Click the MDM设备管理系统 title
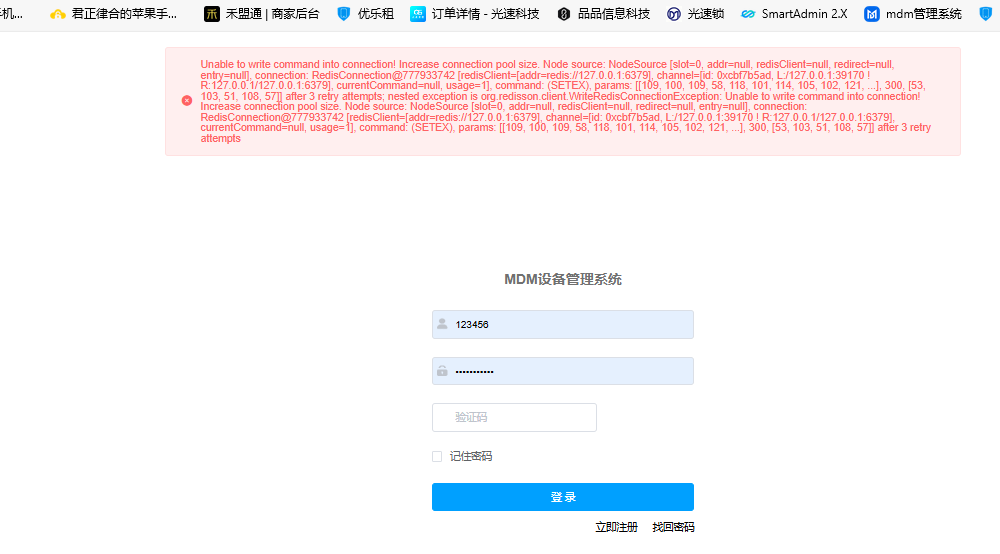This screenshot has width=1000, height=554. tap(562, 279)
